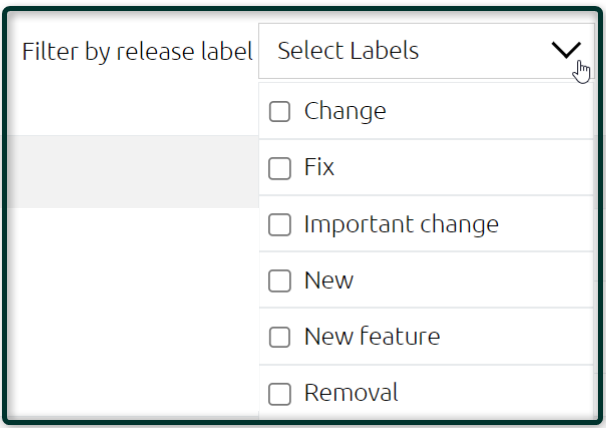The width and height of the screenshot is (606, 428).
Task: Toggle the checkbox beside New
Action: (x=279, y=281)
